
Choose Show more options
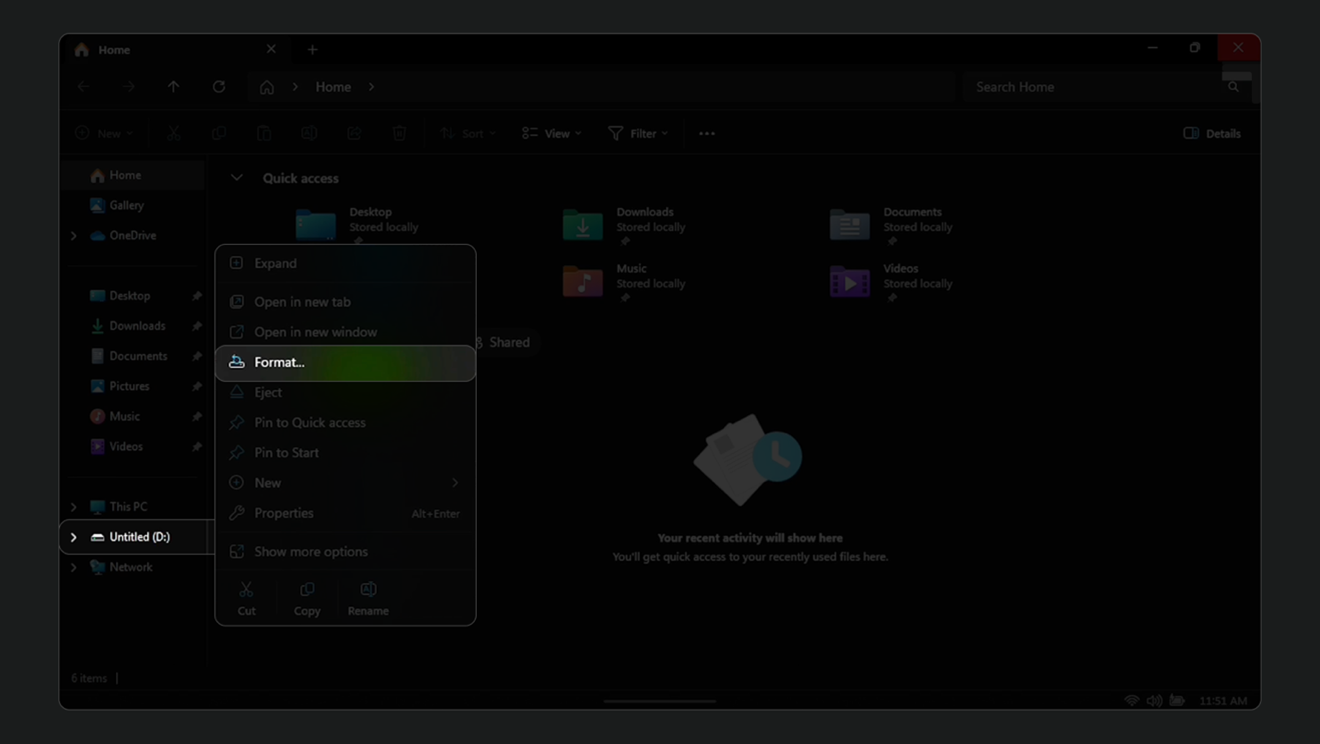click(310, 552)
